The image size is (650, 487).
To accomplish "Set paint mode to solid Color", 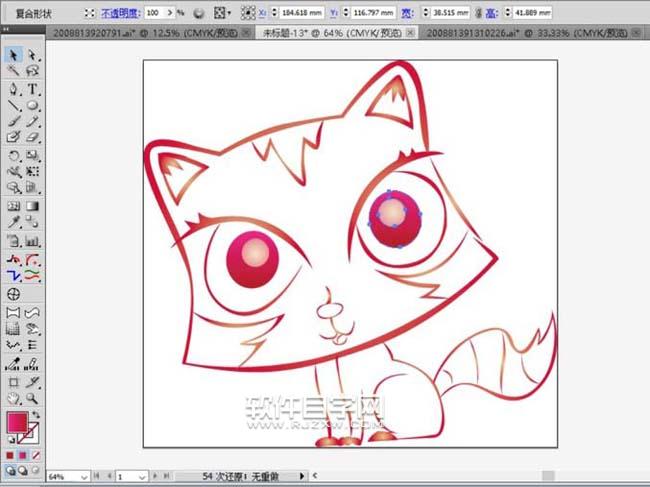I will coord(10,456).
